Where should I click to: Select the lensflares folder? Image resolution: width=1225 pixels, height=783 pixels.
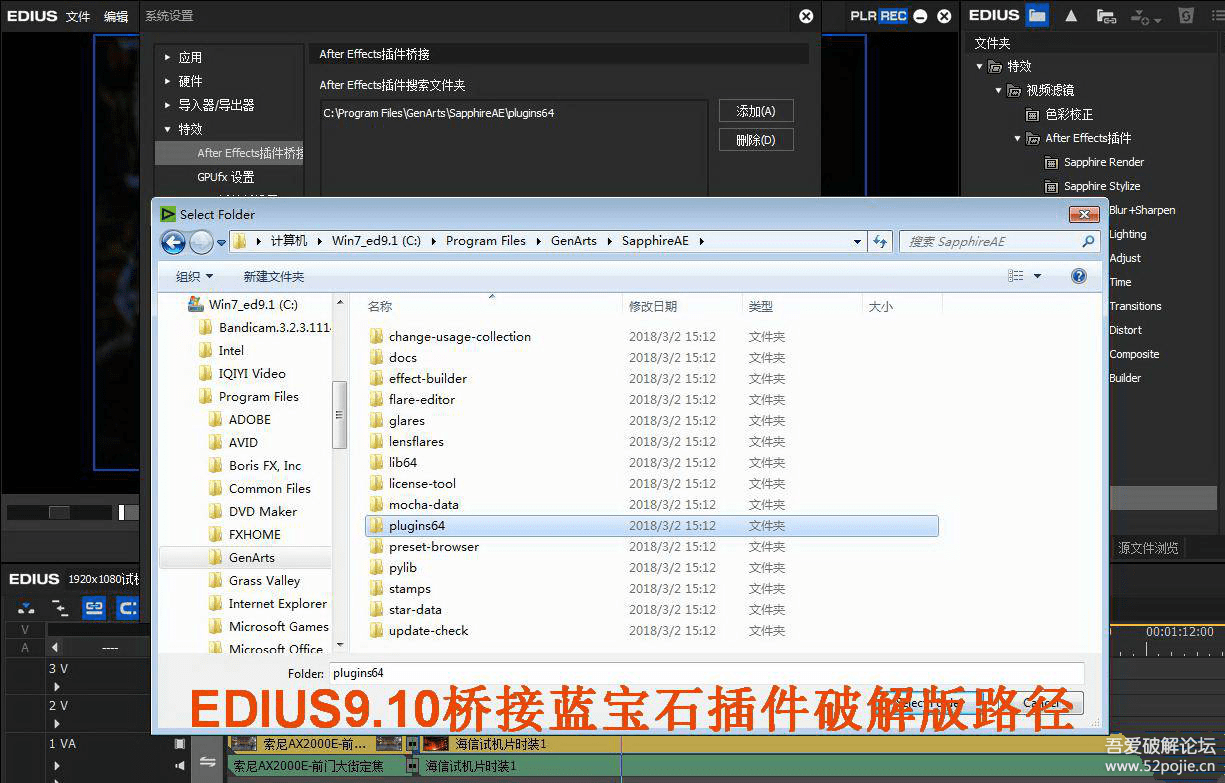coord(416,442)
